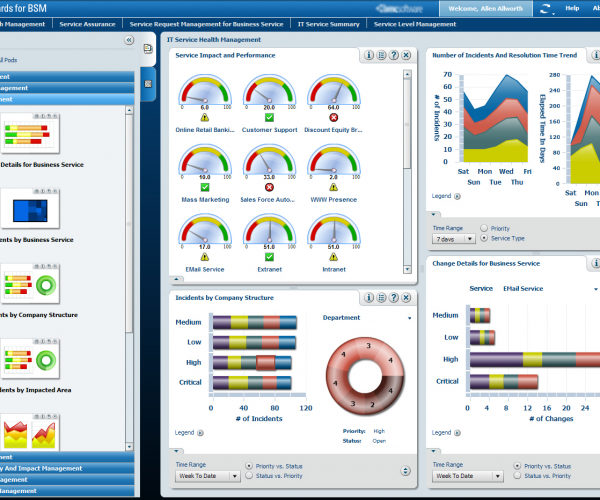Open help icon in Service Impact and Performance pod
This screenshot has height=500, width=600.
pyautogui.click(x=394, y=55)
